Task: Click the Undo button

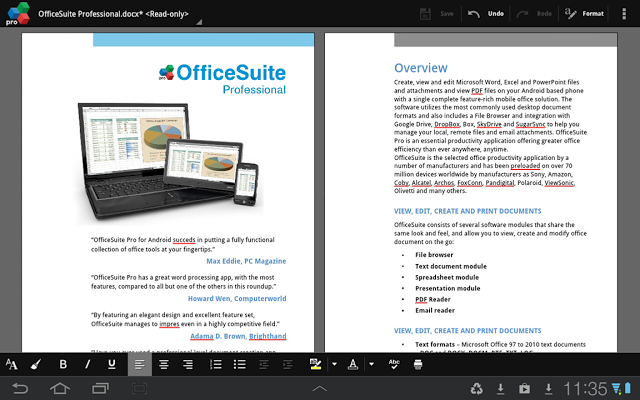Action: pos(486,14)
